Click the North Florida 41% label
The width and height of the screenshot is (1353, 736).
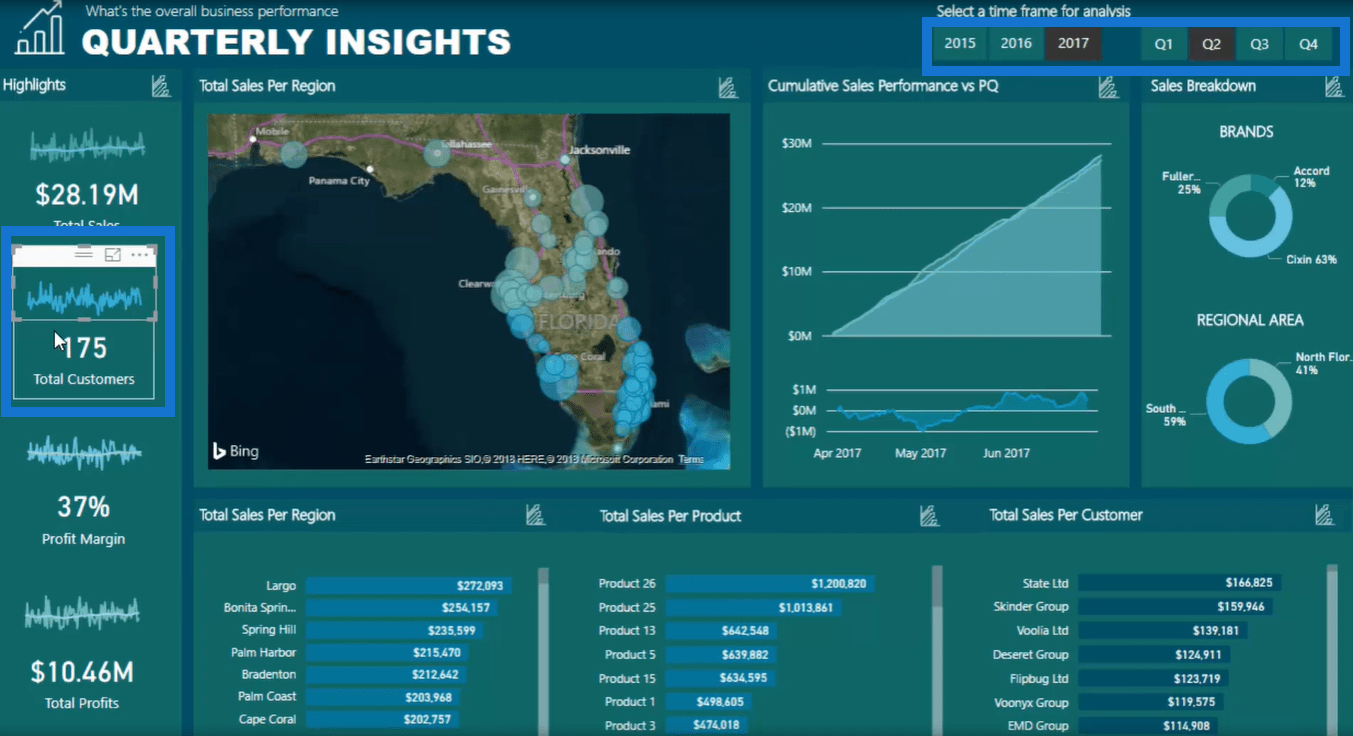1323,363
